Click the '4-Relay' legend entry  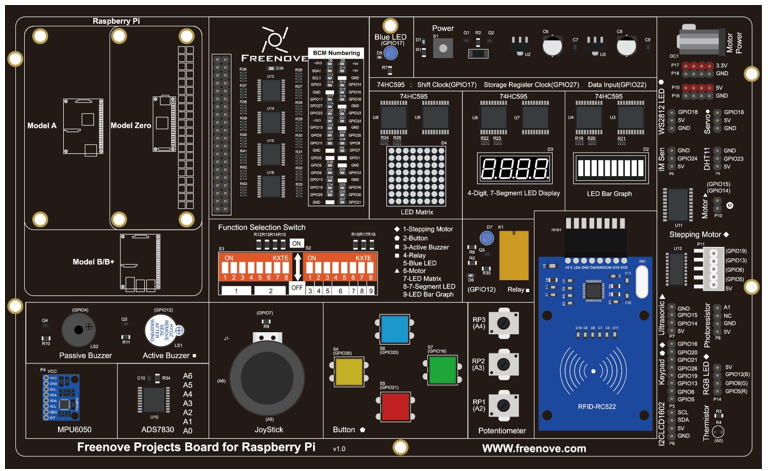point(414,255)
